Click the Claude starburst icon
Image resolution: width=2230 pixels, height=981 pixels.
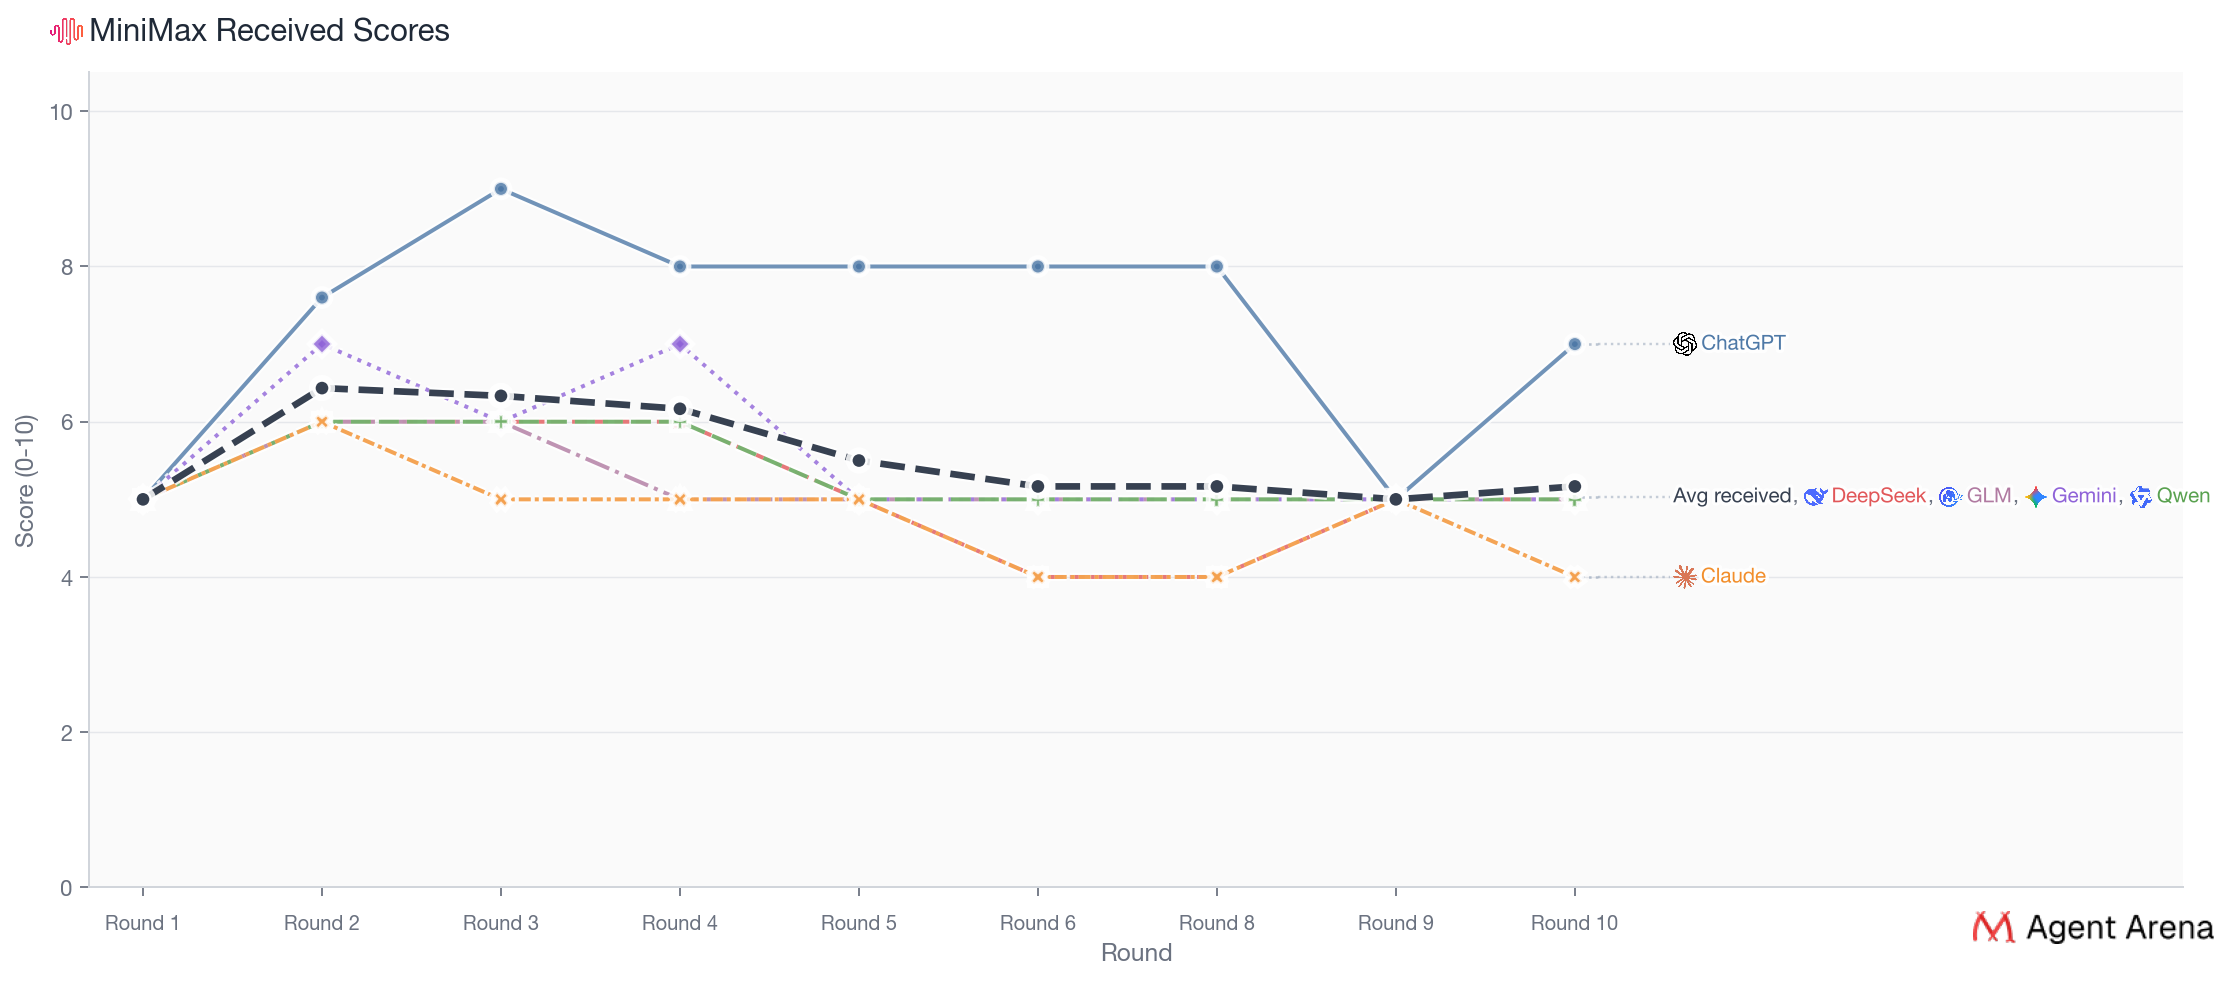pyautogui.click(x=1685, y=577)
